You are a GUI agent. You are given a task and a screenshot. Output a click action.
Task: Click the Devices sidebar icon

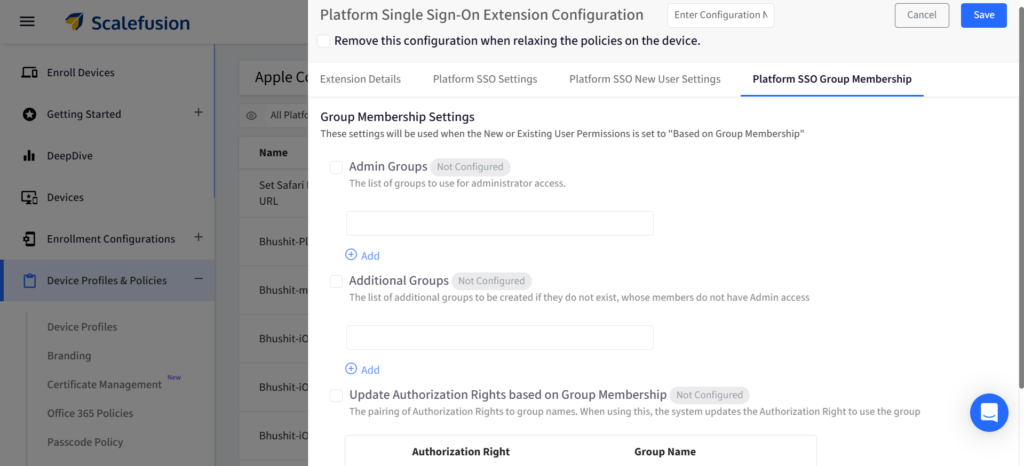(29, 198)
